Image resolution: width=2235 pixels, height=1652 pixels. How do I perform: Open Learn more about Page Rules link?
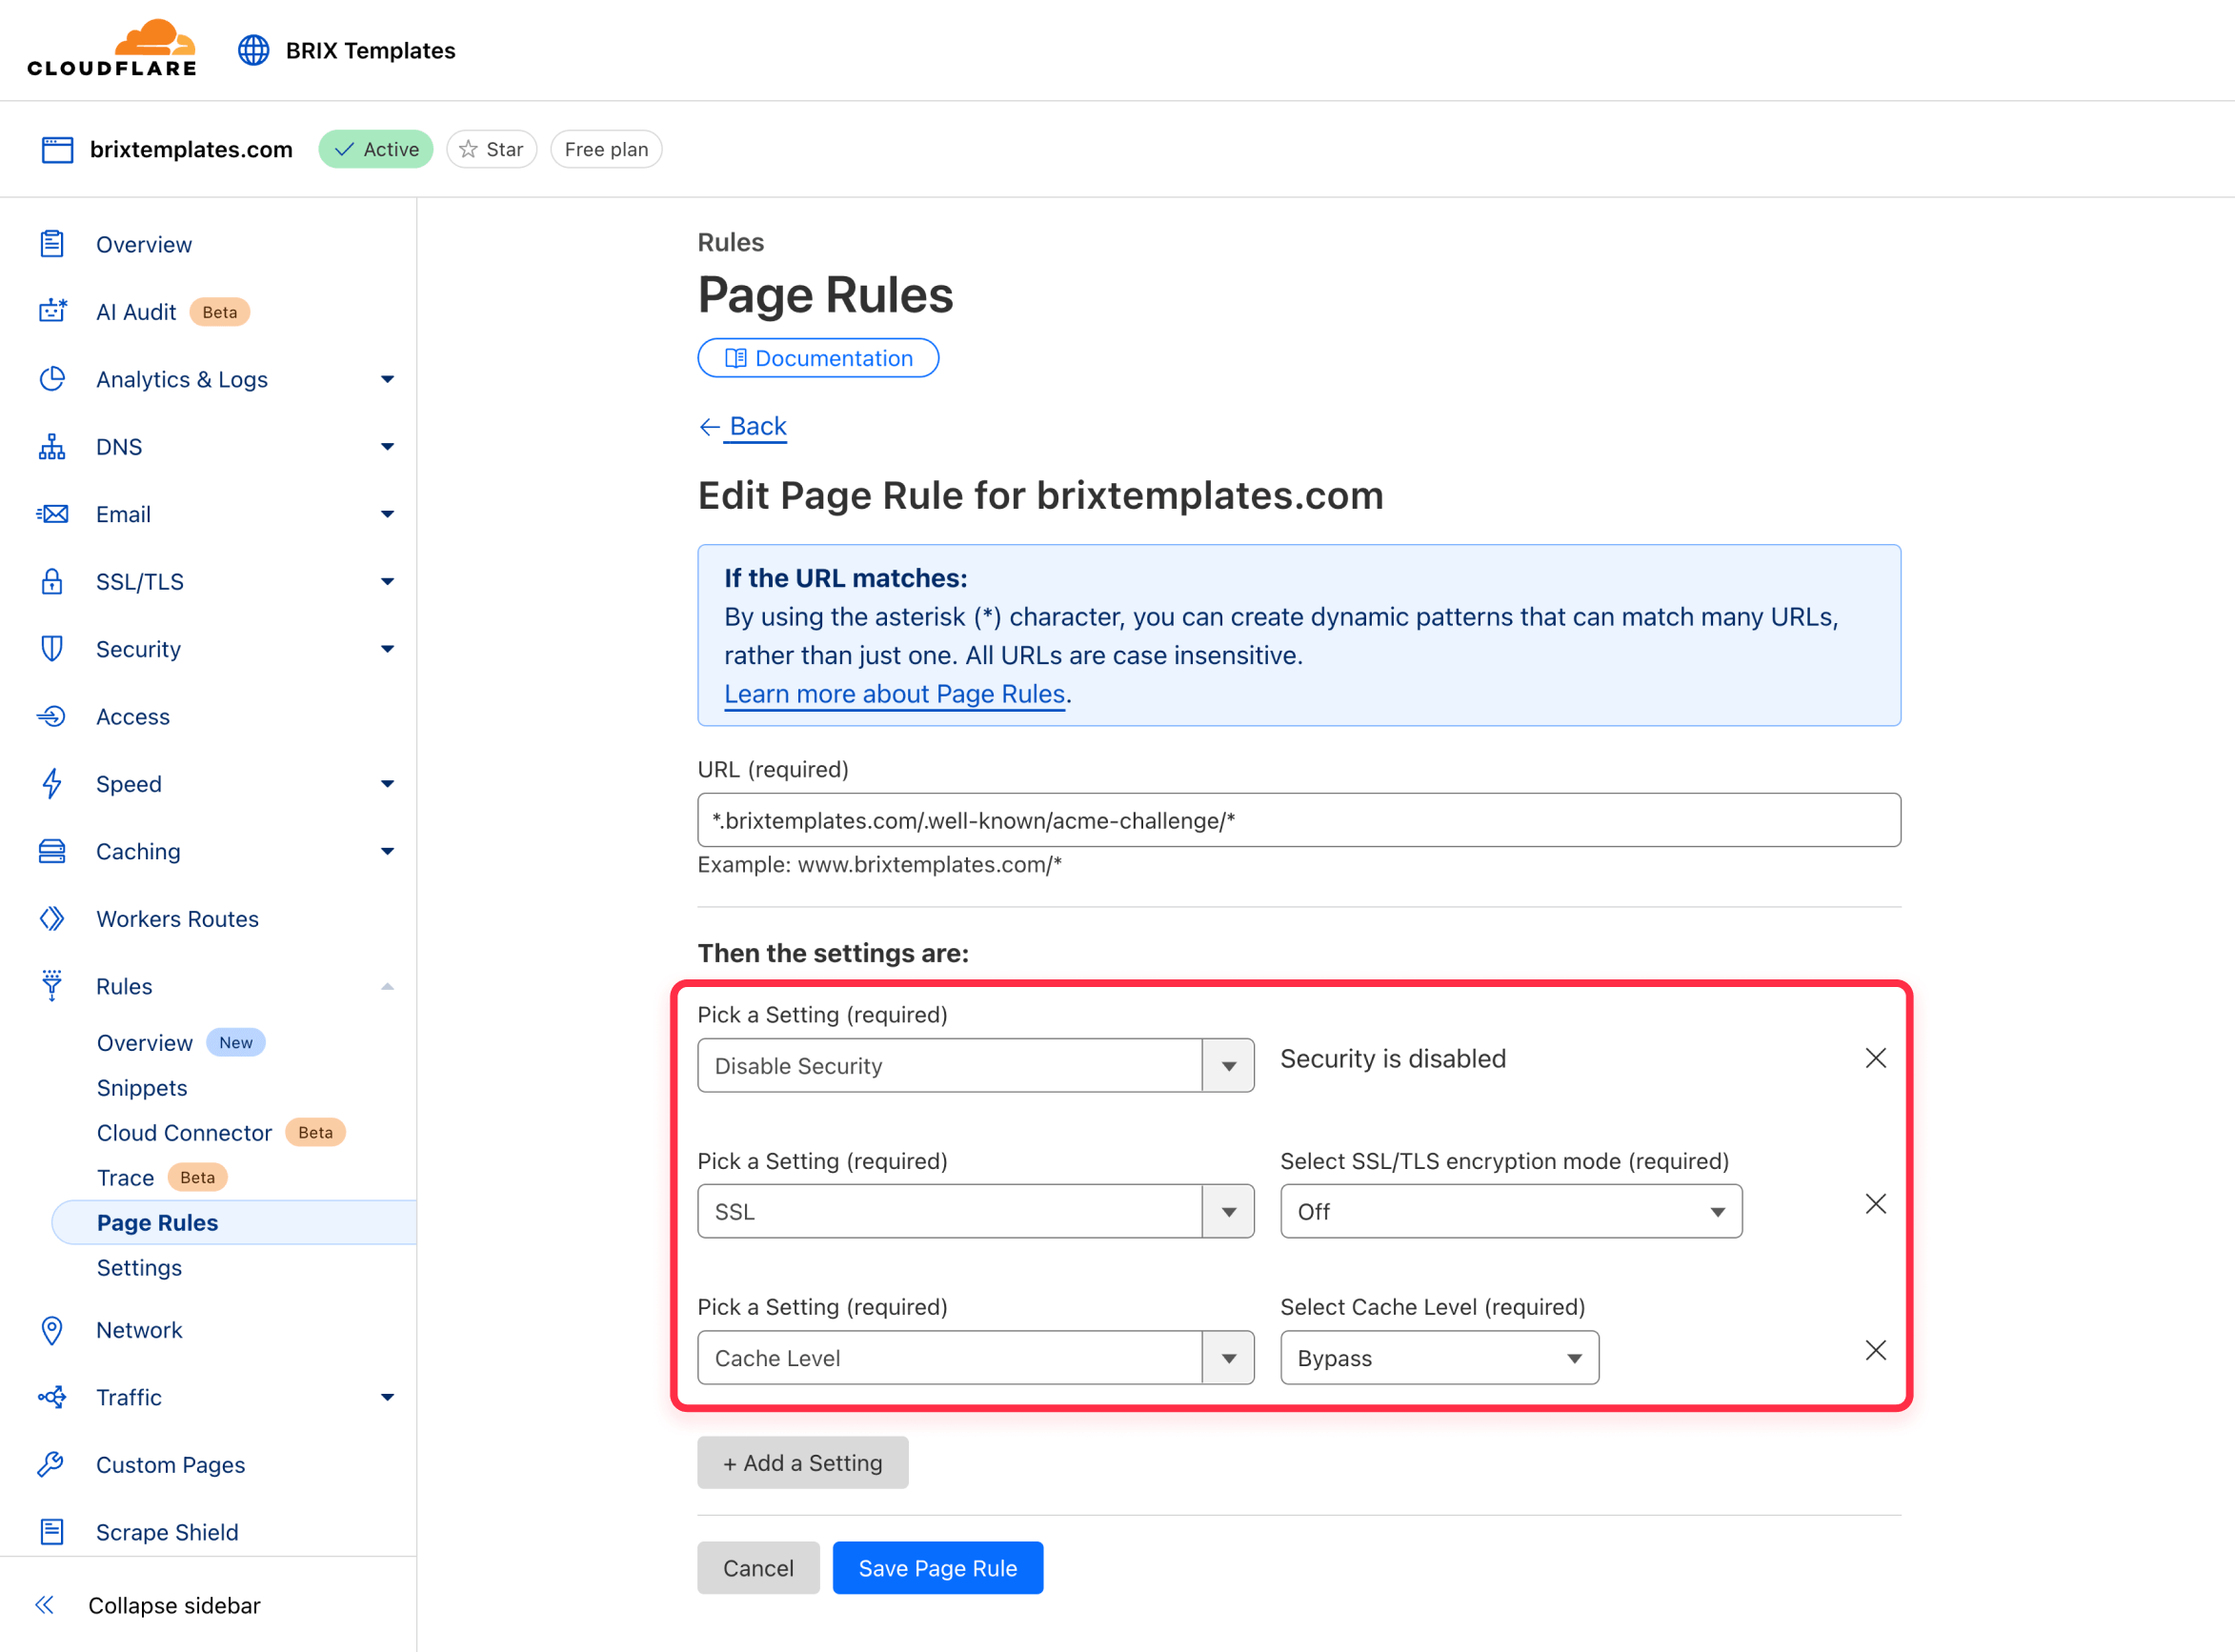pyautogui.click(x=894, y=694)
